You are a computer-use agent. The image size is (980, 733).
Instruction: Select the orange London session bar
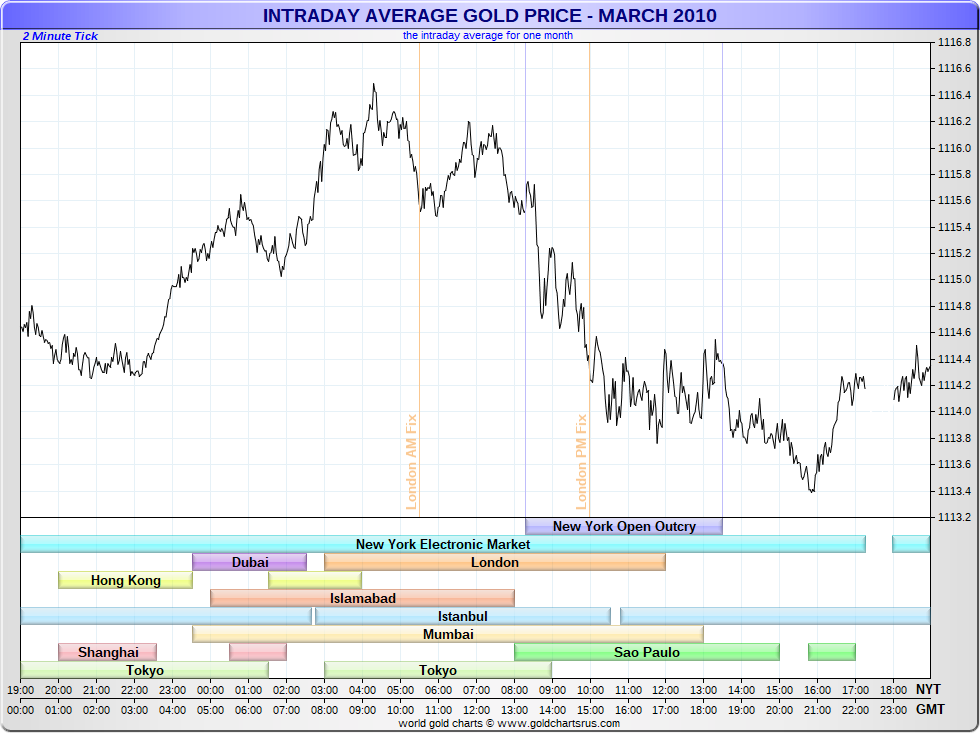click(x=495, y=562)
